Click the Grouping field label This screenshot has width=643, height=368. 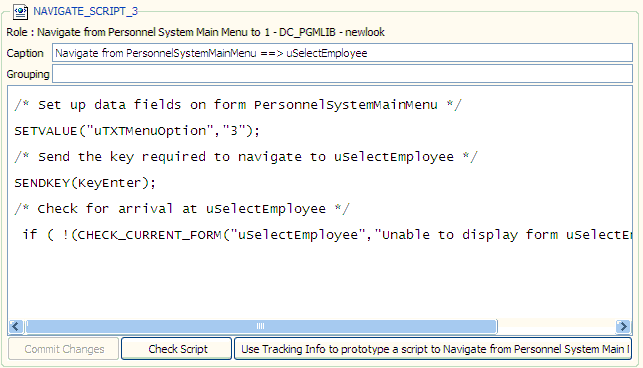click(x=28, y=74)
